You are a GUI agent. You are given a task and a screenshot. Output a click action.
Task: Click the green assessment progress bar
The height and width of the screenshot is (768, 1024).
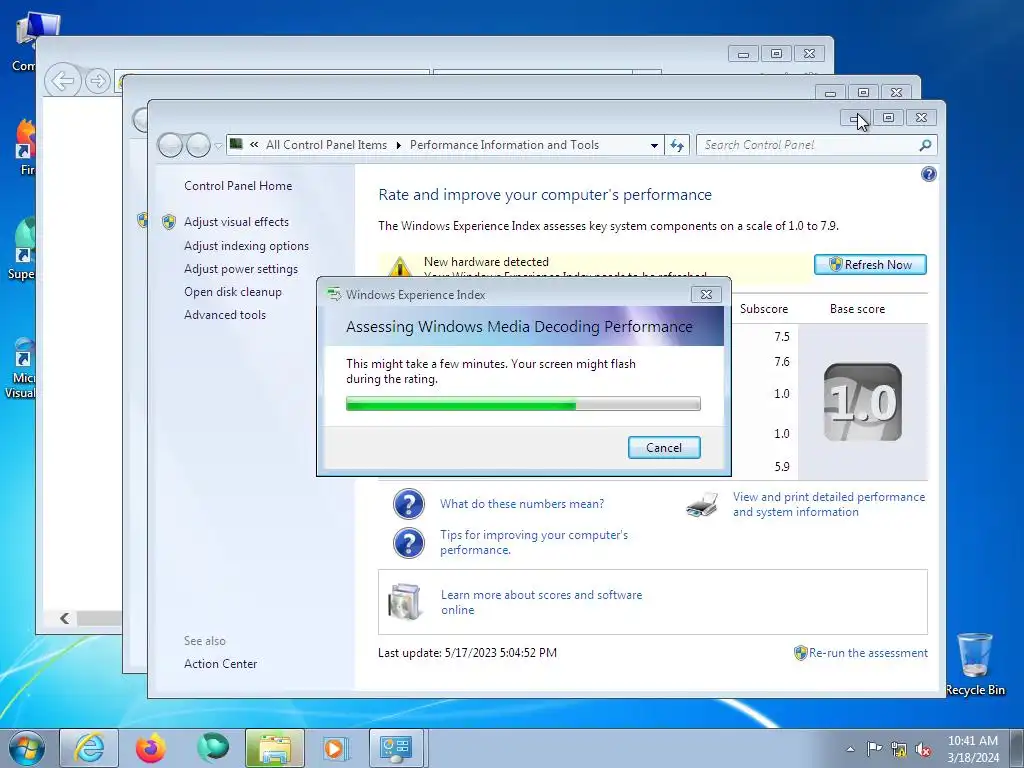click(x=523, y=404)
